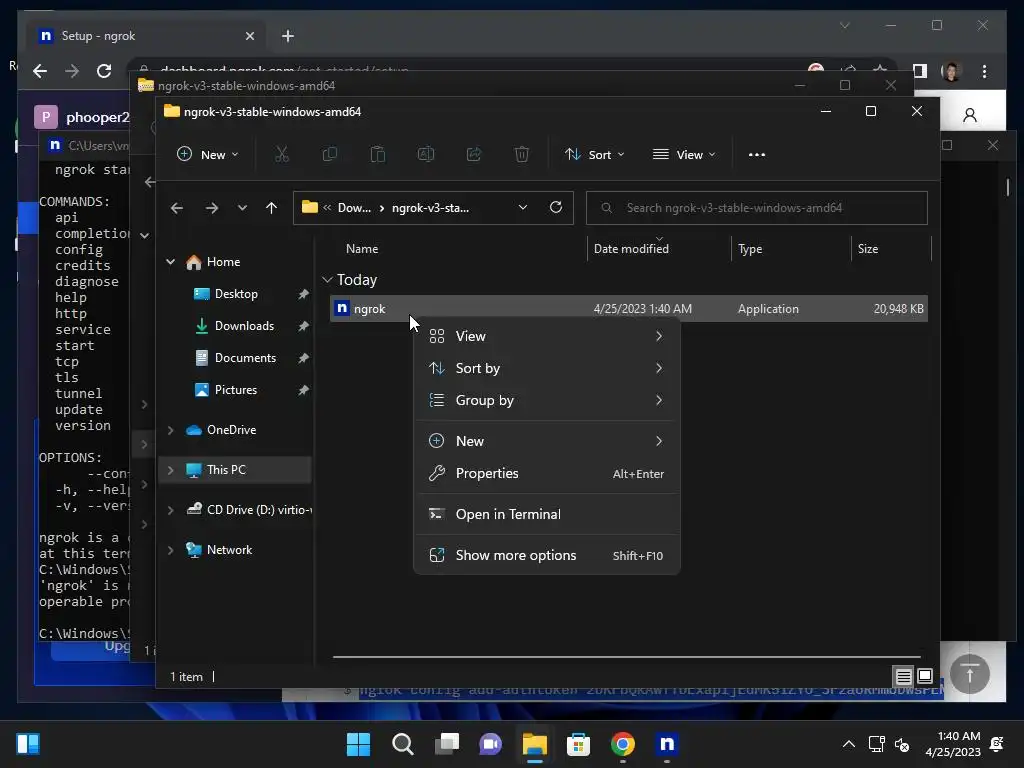Open Task View on taskbar
This screenshot has width=1024, height=768.
(447, 744)
